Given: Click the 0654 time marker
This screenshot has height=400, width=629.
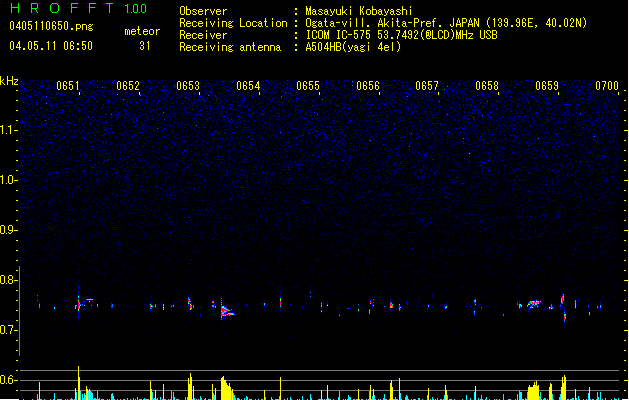Looking at the screenshot, I should click(248, 86).
